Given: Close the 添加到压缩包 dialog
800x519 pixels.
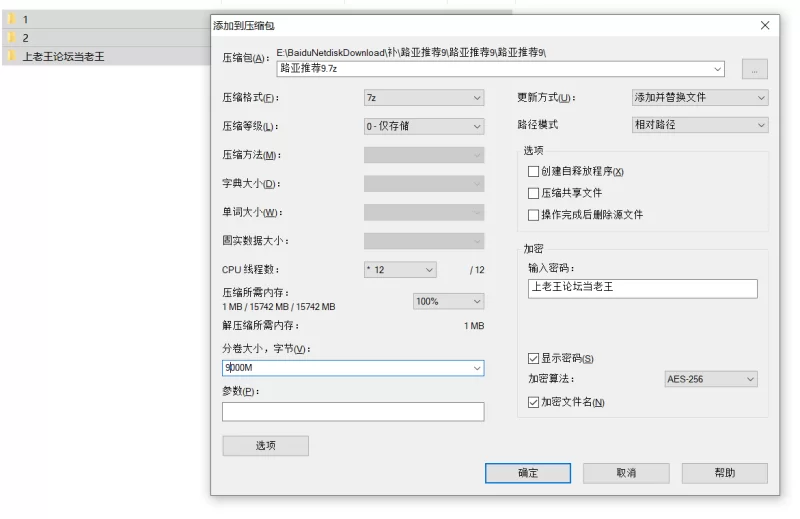Looking at the screenshot, I should click(x=765, y=26).
